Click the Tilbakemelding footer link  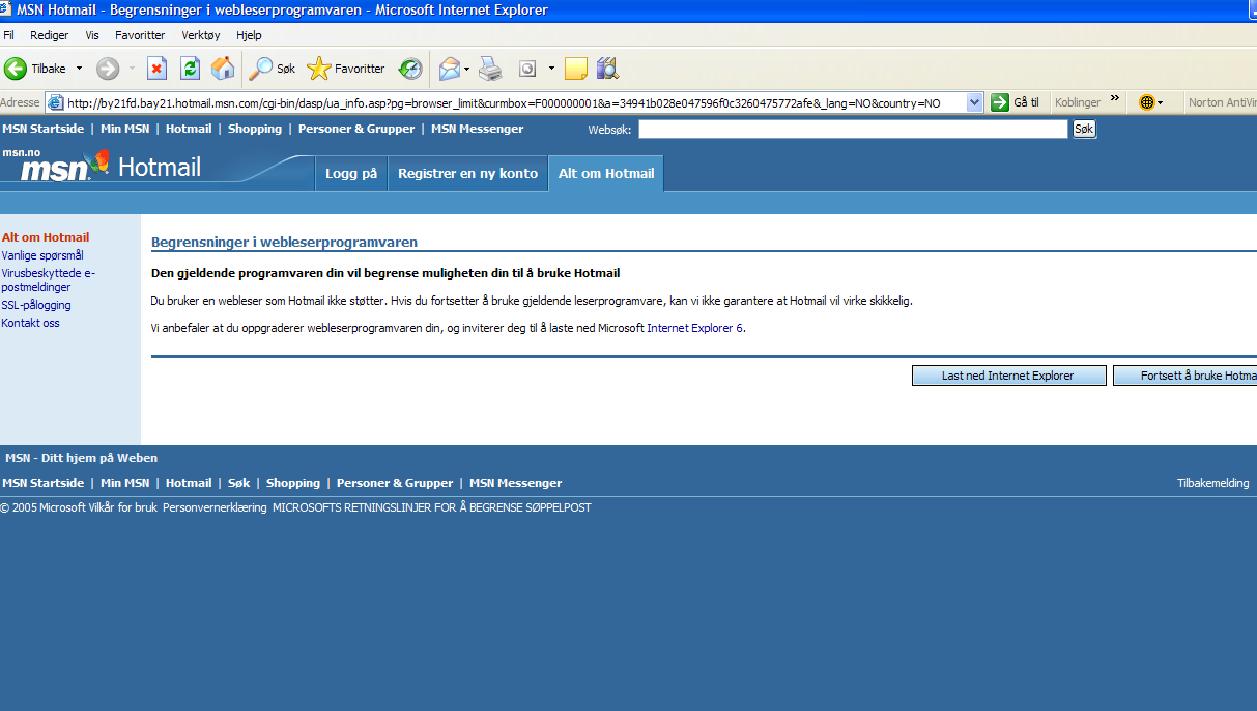pyautogui.click(x=1213, y=483)
